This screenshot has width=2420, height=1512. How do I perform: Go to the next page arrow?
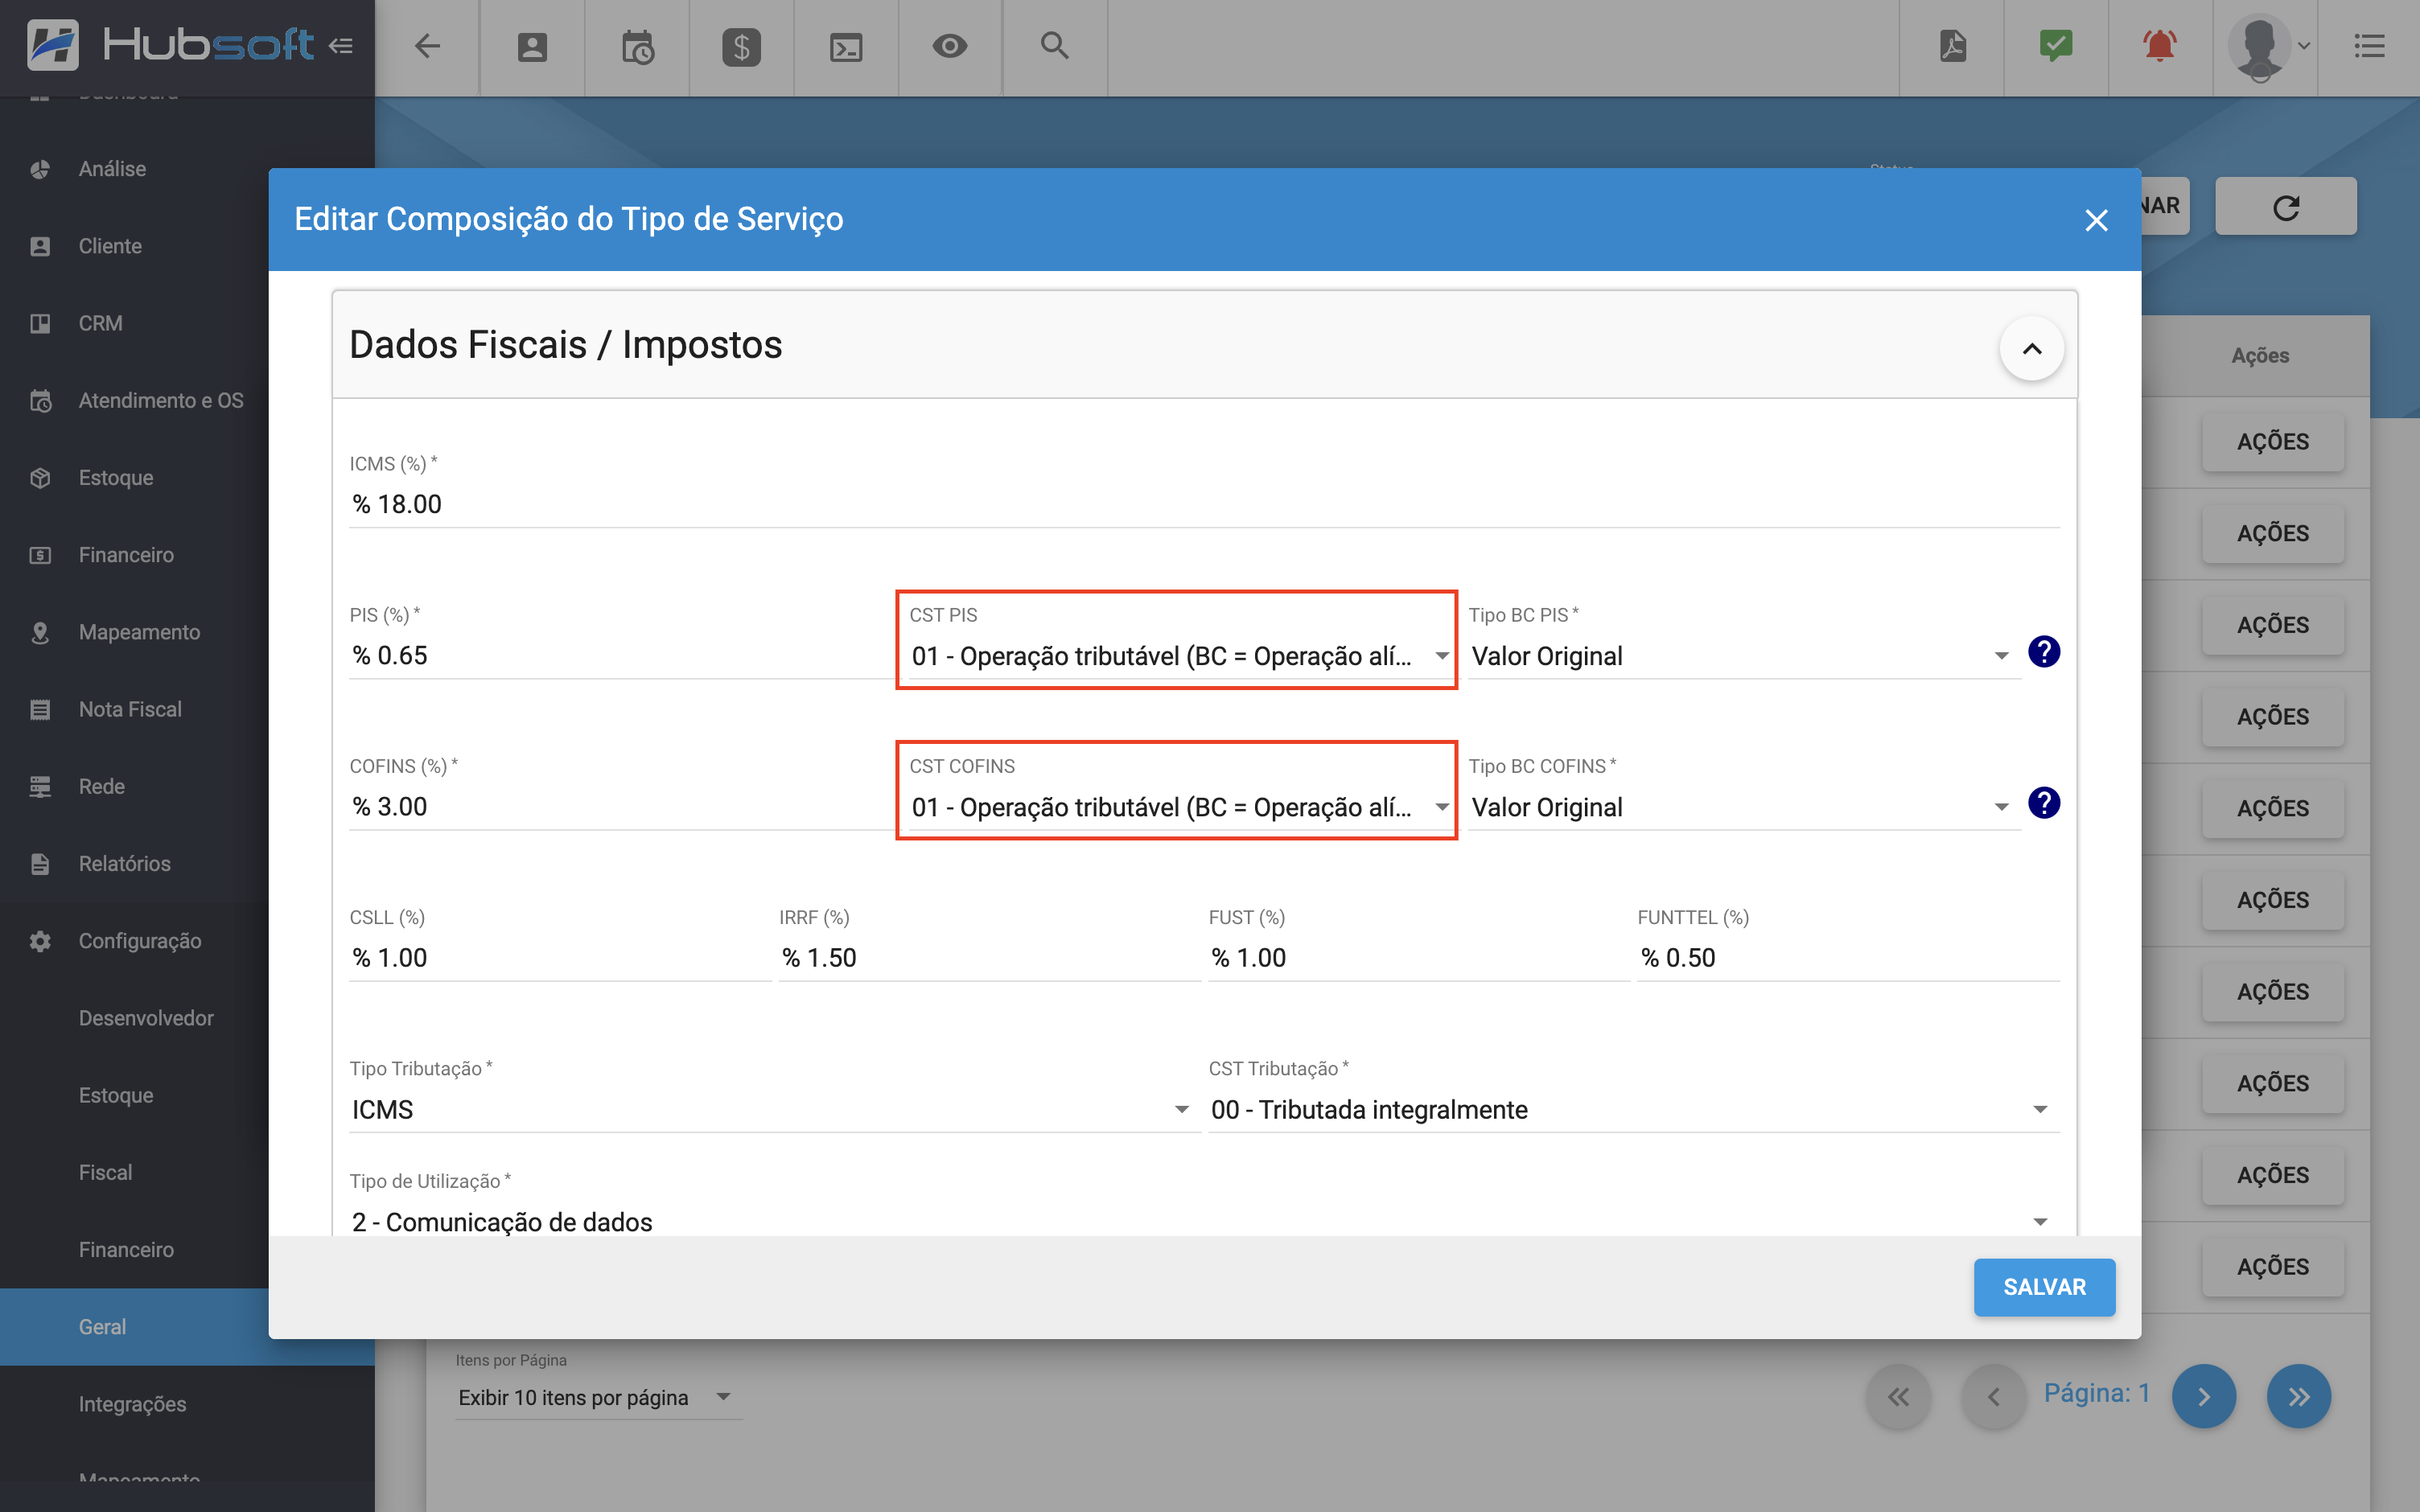point(2203,1396)
